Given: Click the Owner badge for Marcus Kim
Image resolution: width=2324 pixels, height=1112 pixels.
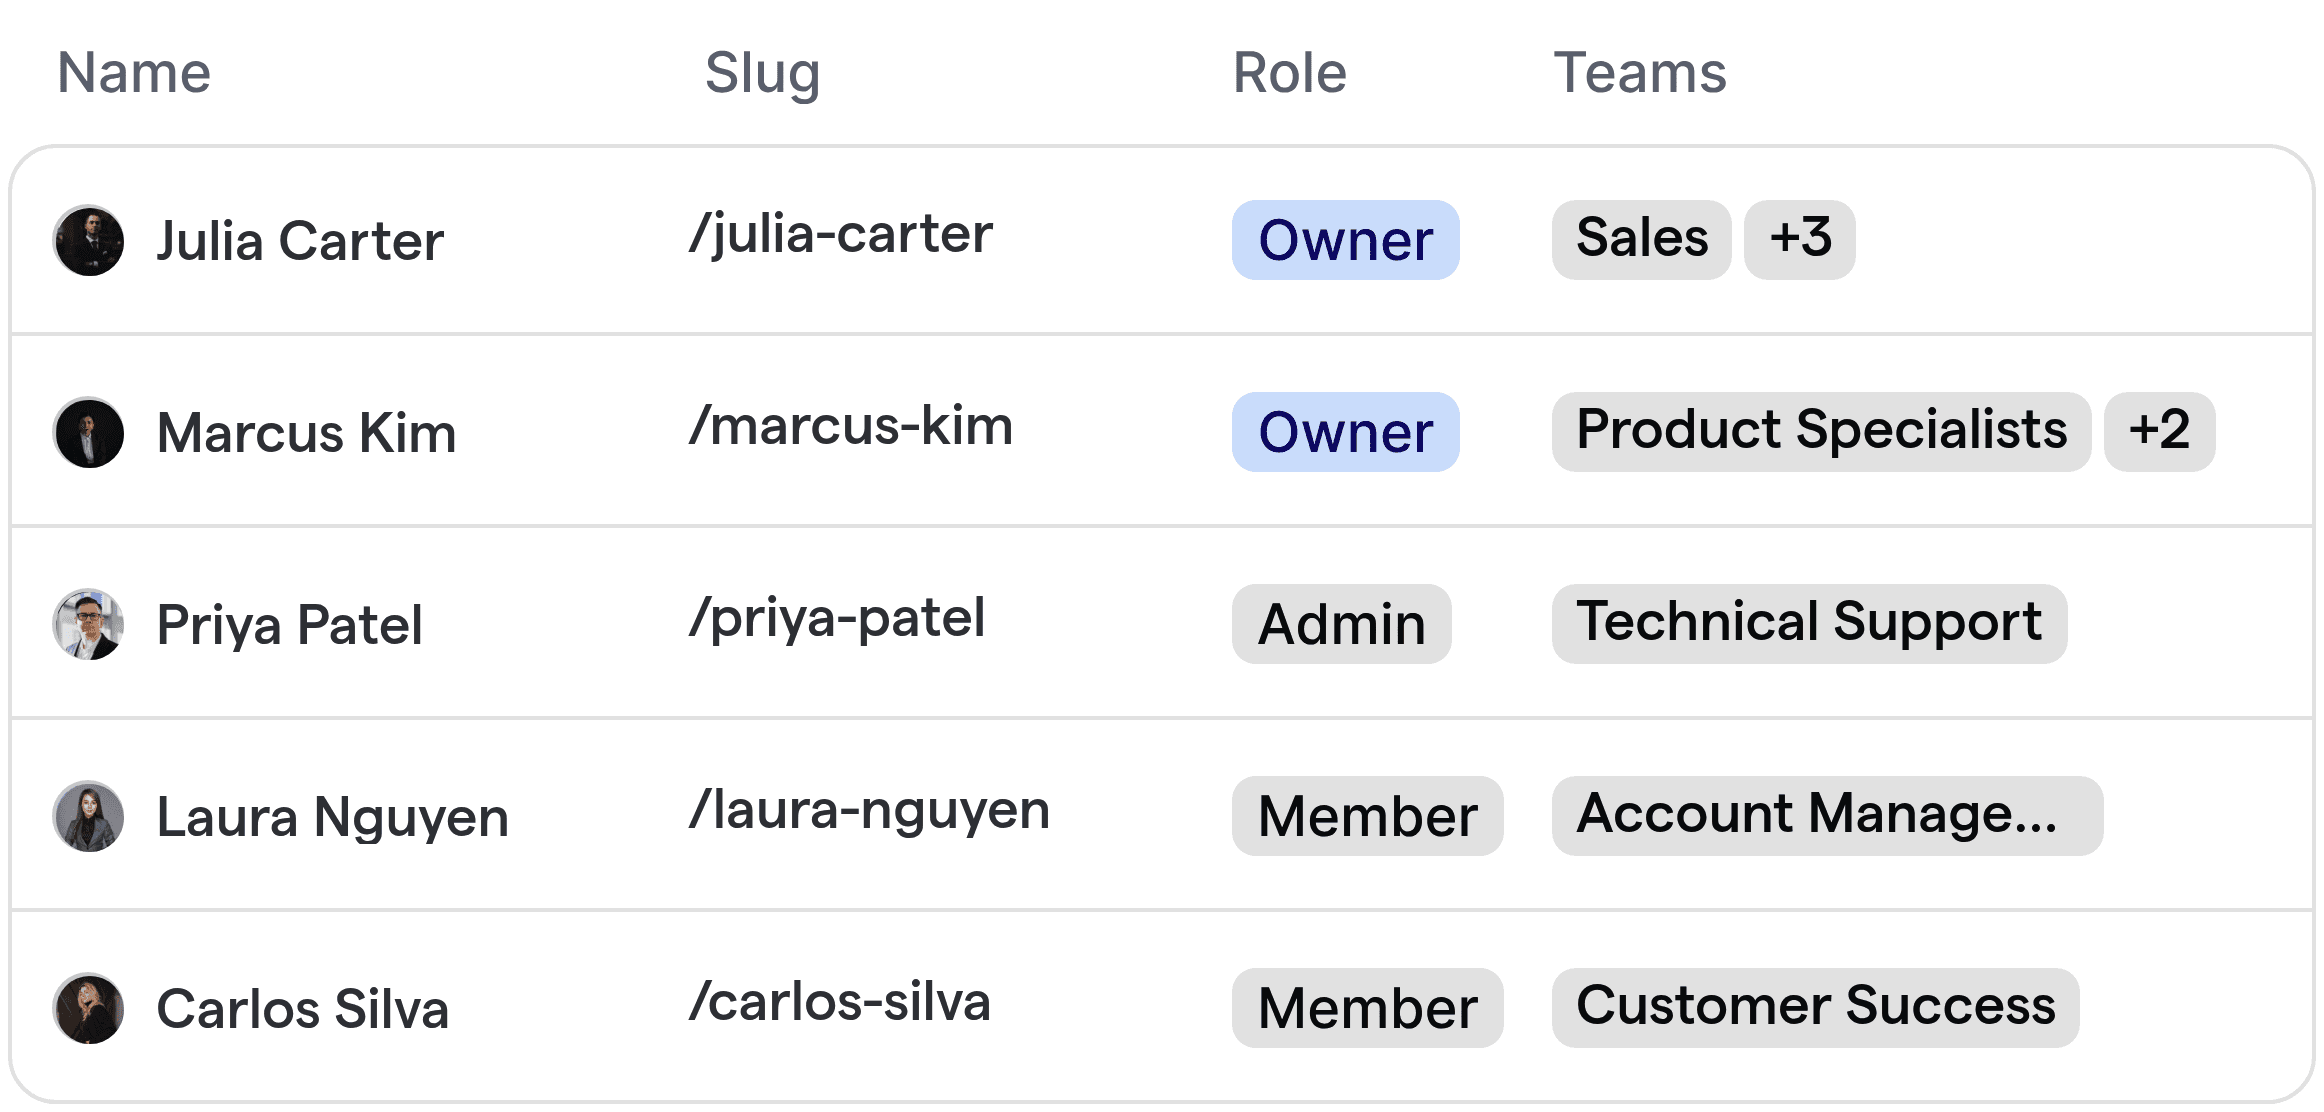Looking at the screenshot, I should 1345,432.
